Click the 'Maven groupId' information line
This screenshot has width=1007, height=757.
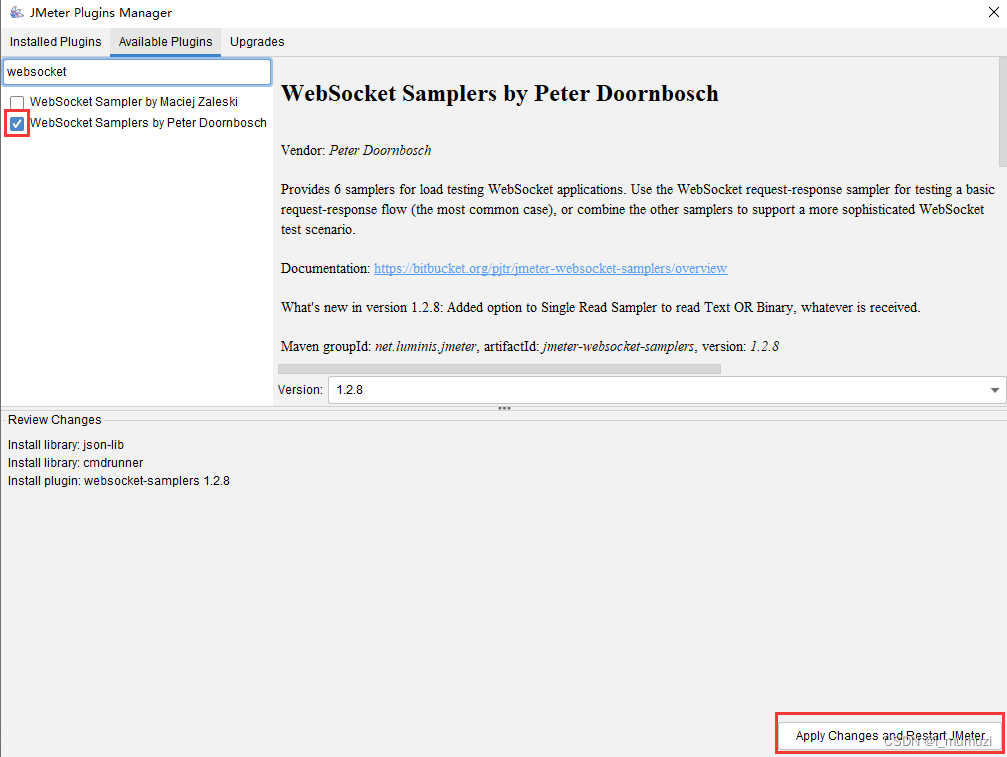click(x=530, y=347)
